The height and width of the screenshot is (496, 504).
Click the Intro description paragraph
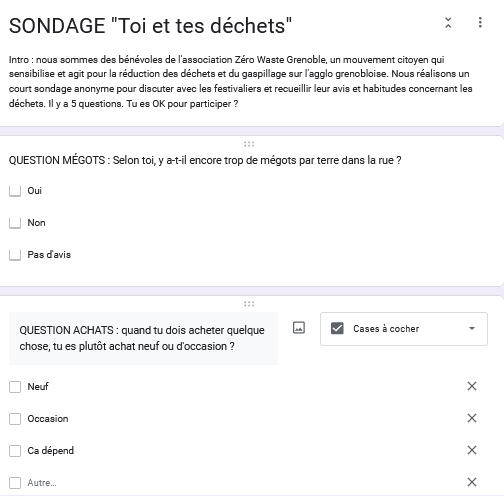[x=241, y=82]
